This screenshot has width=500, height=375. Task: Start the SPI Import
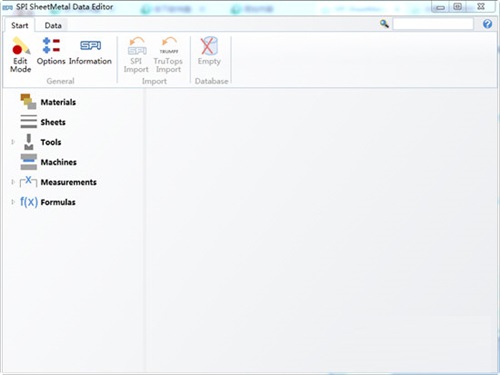(x=136, y=55)
